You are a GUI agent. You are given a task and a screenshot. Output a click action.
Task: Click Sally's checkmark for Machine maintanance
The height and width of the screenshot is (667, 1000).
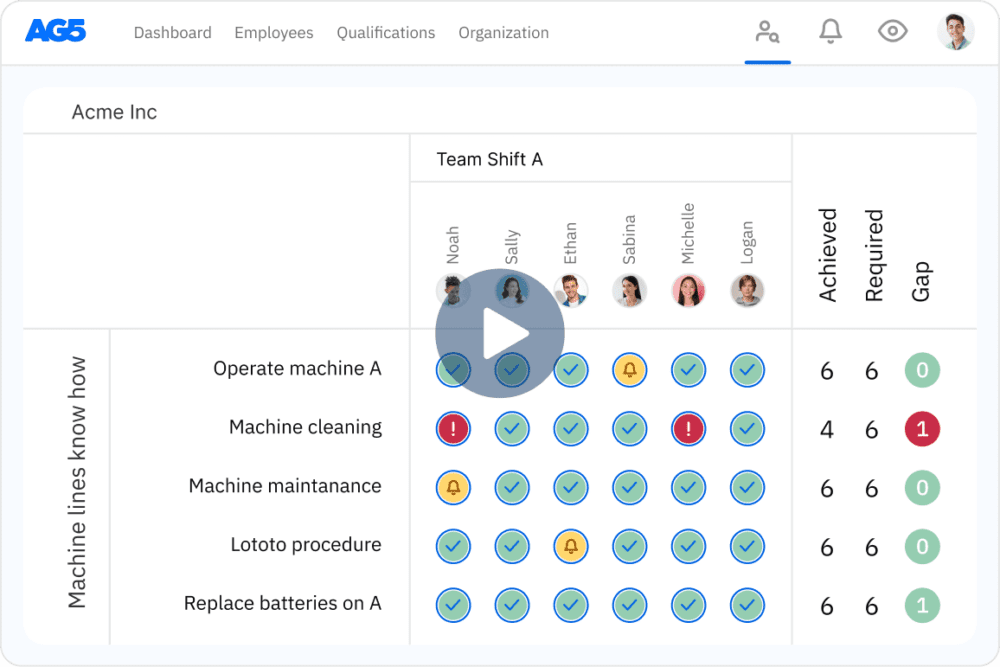512,487
